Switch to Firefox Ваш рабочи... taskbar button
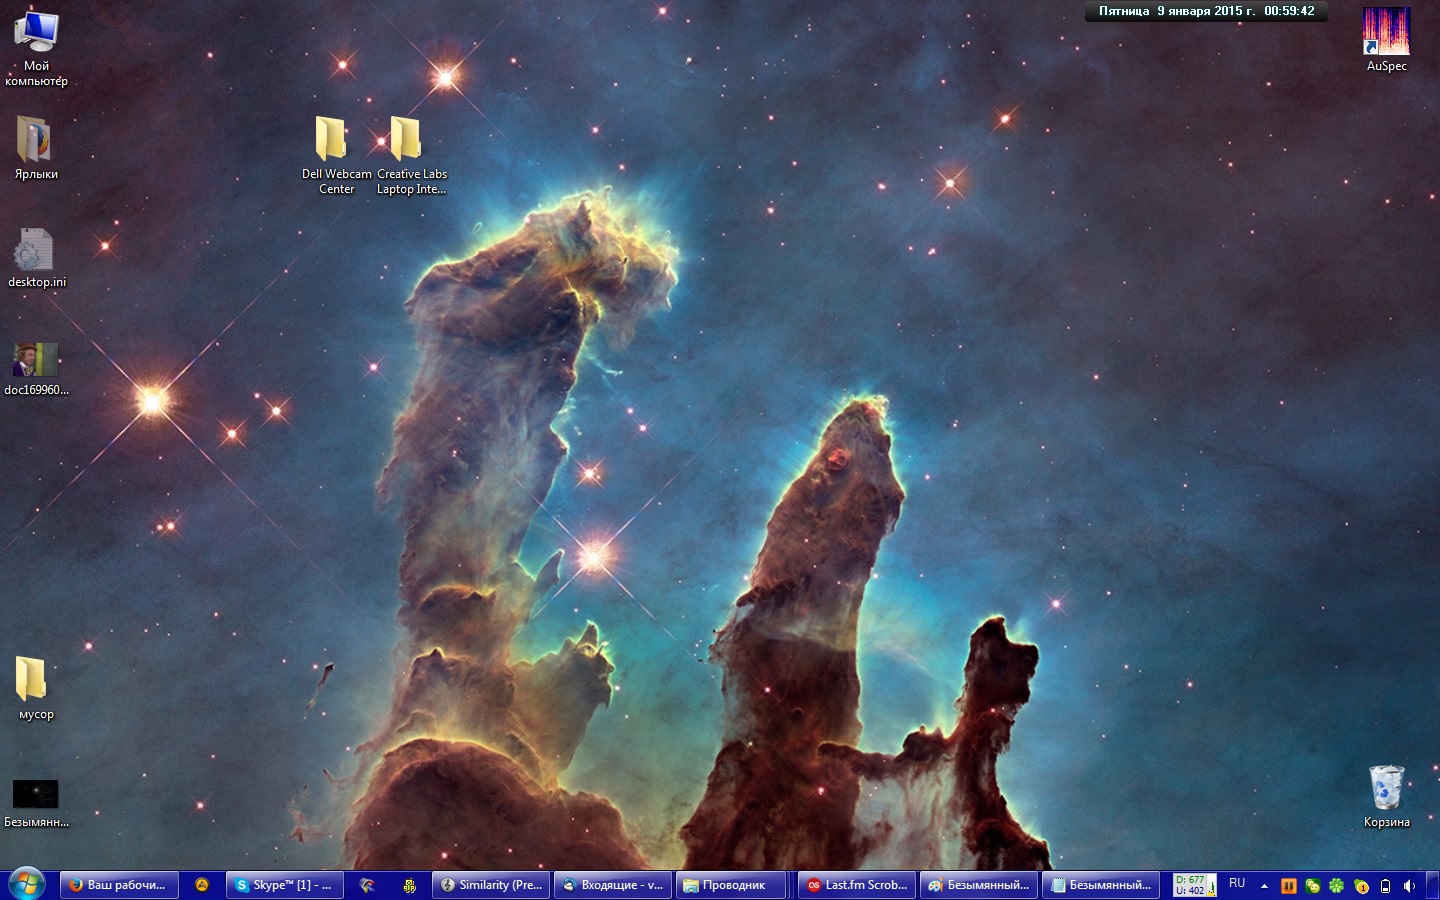Viewport: 1440px width, 900px height. pyautogui.click(x=119, y=885)
